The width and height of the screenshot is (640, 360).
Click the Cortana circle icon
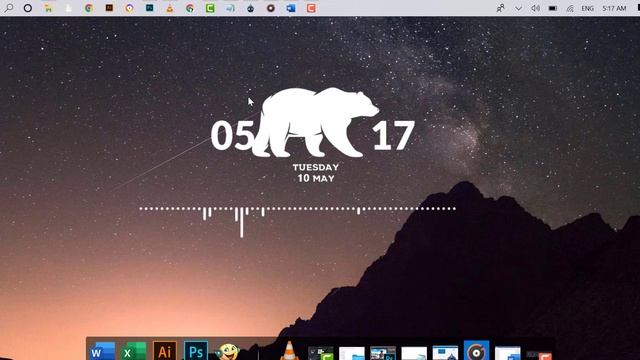(x=28, y=8)
